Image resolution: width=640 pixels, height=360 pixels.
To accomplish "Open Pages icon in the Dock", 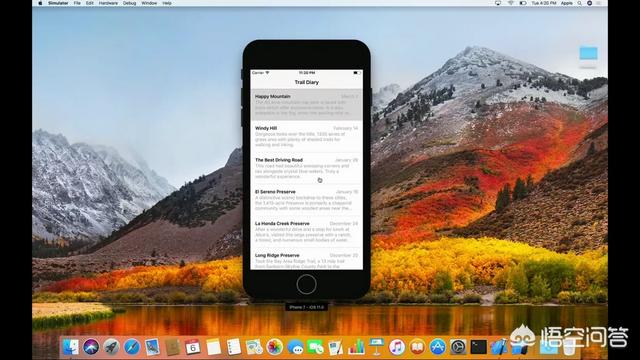I will click(336, 347).
